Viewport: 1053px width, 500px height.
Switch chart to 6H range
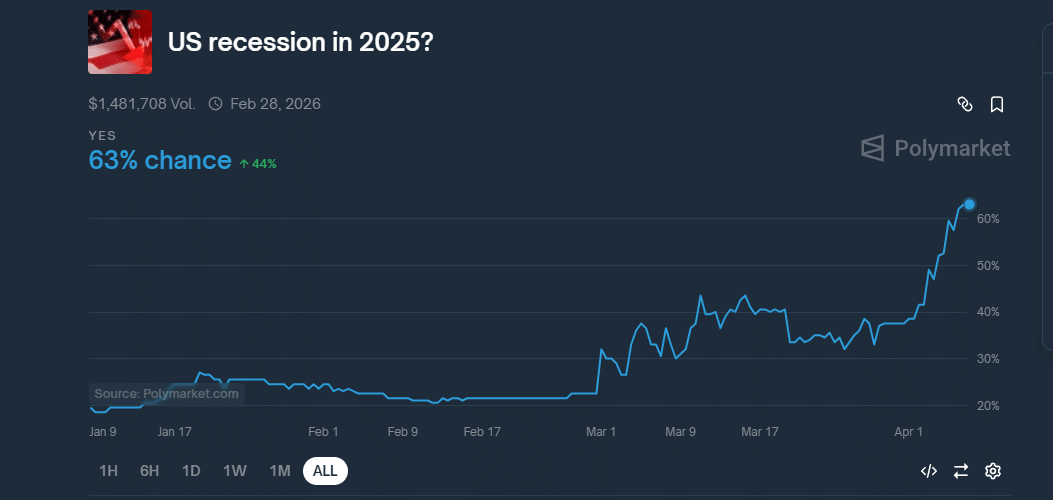pyautogui.click(x=150, y=471)
